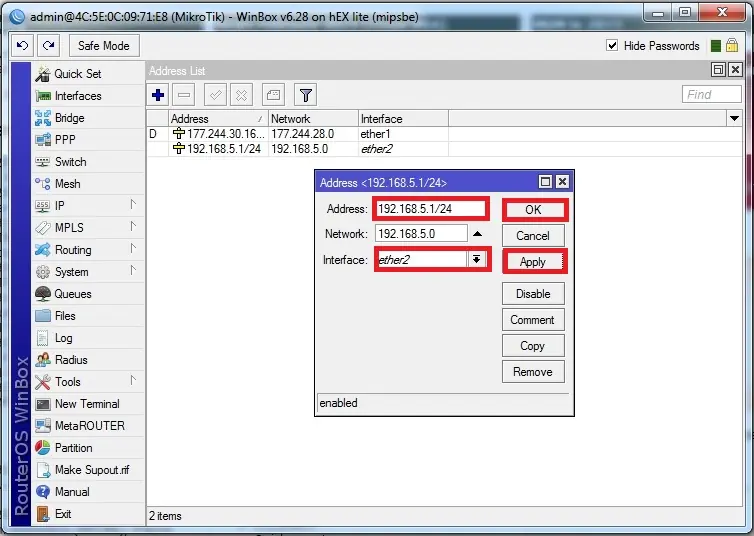The height and width of the screenshot is (536, 754).
Task: Click the checkmark Enable toolbar icon
Action: [x=215, y=95]
